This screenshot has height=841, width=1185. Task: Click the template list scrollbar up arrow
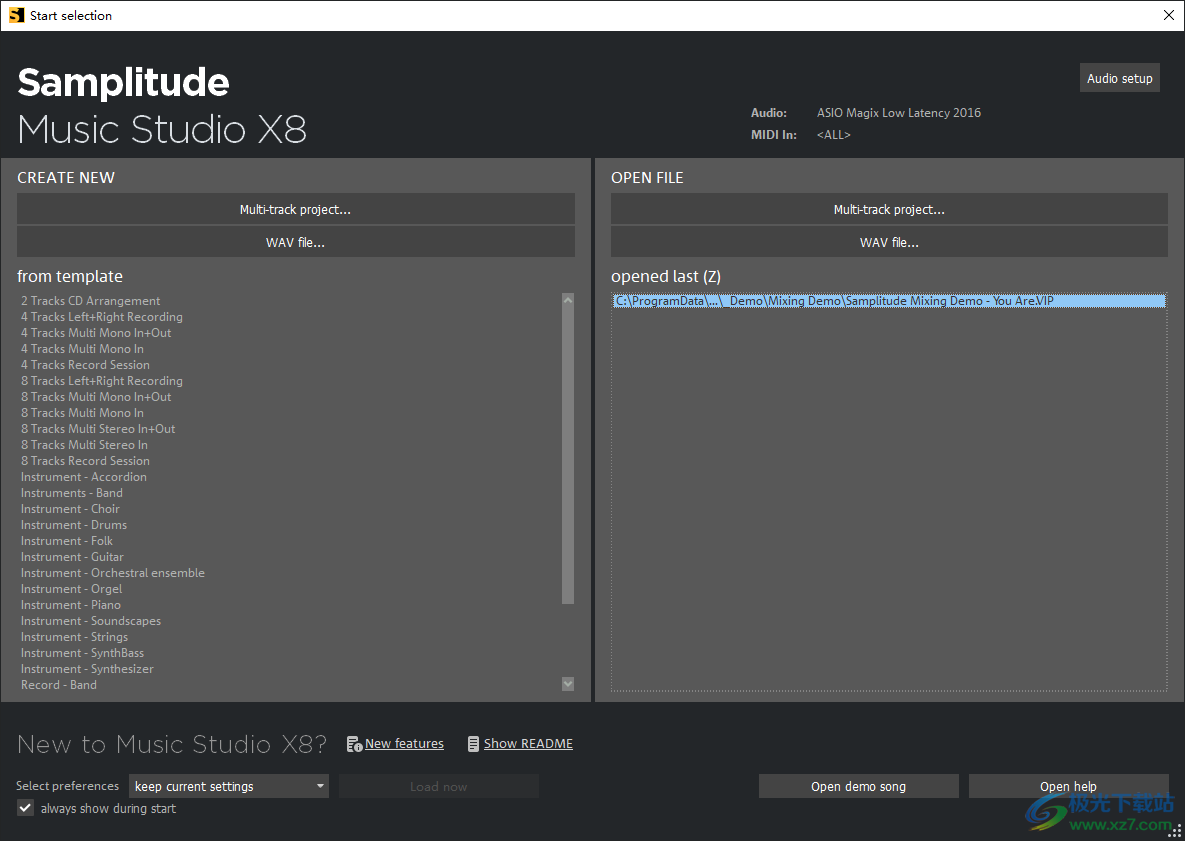568,299
